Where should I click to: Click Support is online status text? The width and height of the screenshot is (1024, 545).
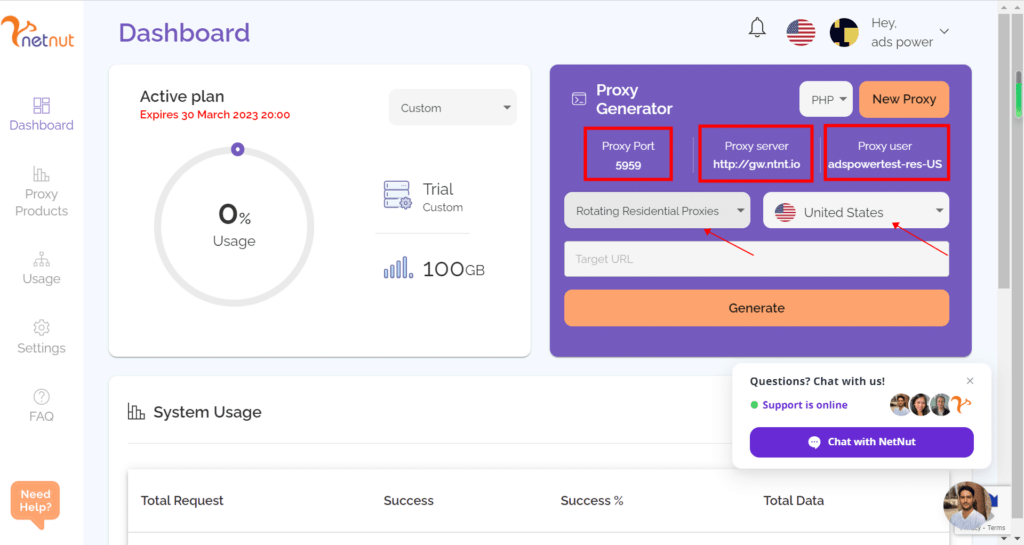pos(805,405)
